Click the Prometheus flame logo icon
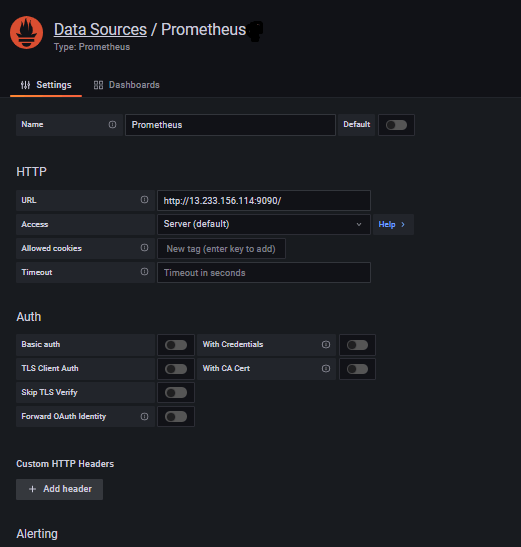 [x=27, y=32]
